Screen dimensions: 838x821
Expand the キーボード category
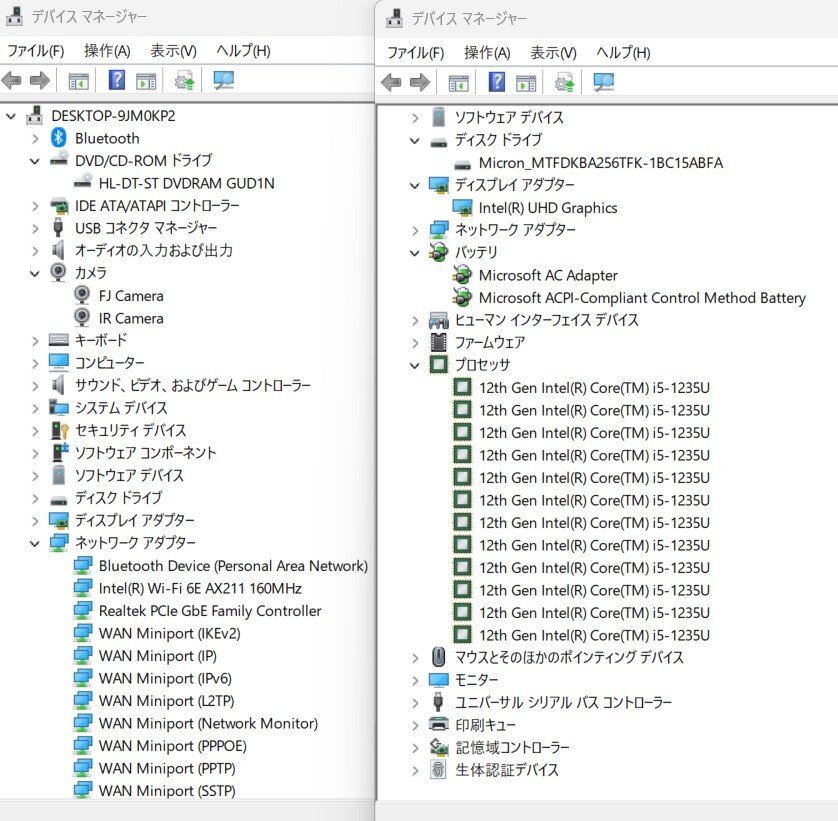pyautogui.click(x=33, y=340)
